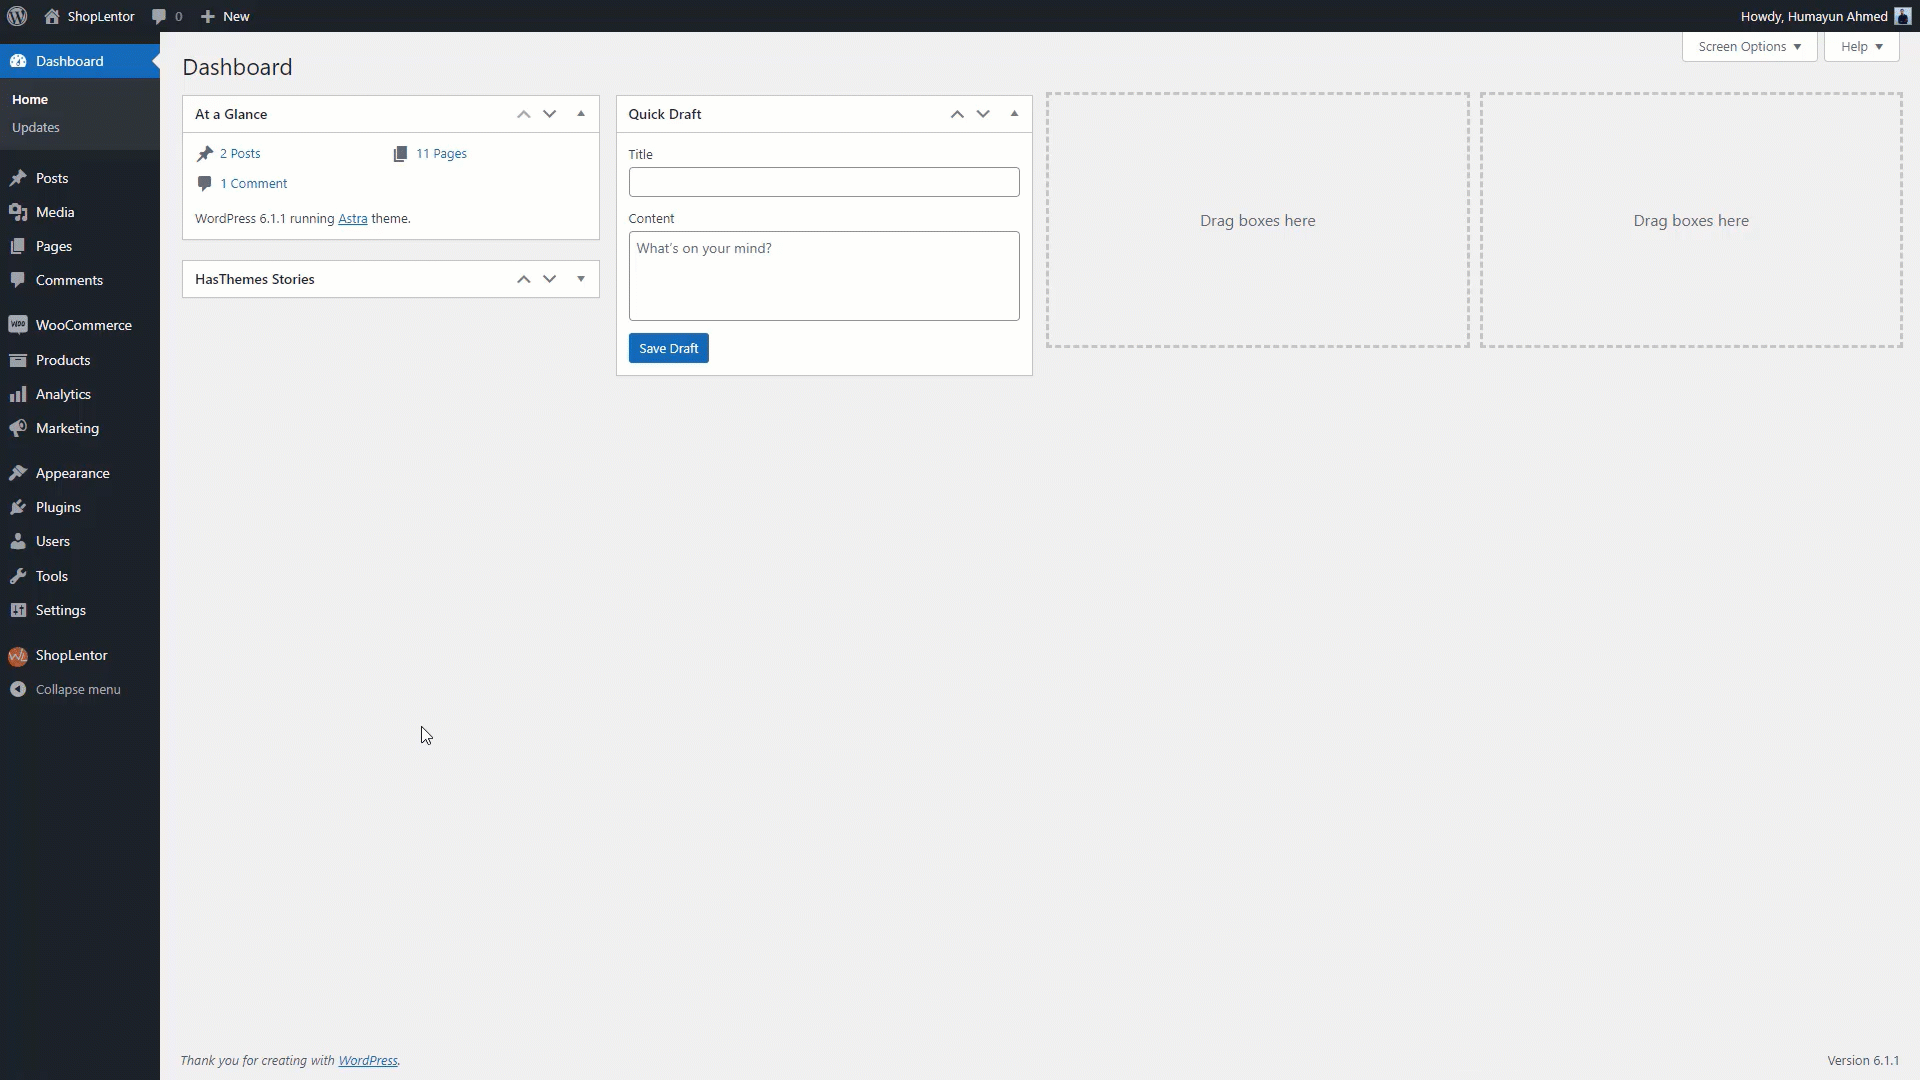1920x1080 pixels.
Task: Open the WooCommerce sidebar icon
Action: 20,325
